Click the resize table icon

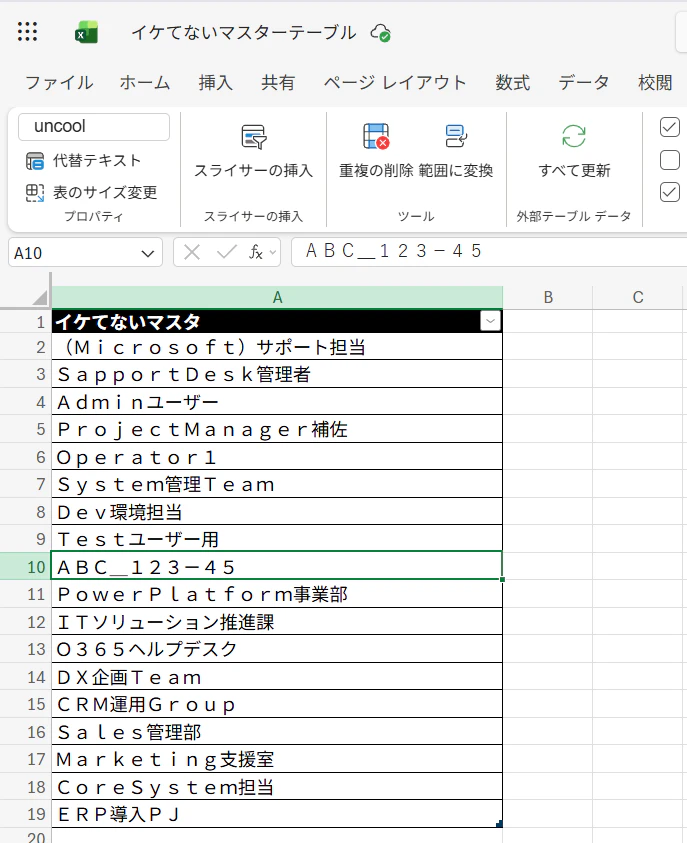[x=35, y=192]
